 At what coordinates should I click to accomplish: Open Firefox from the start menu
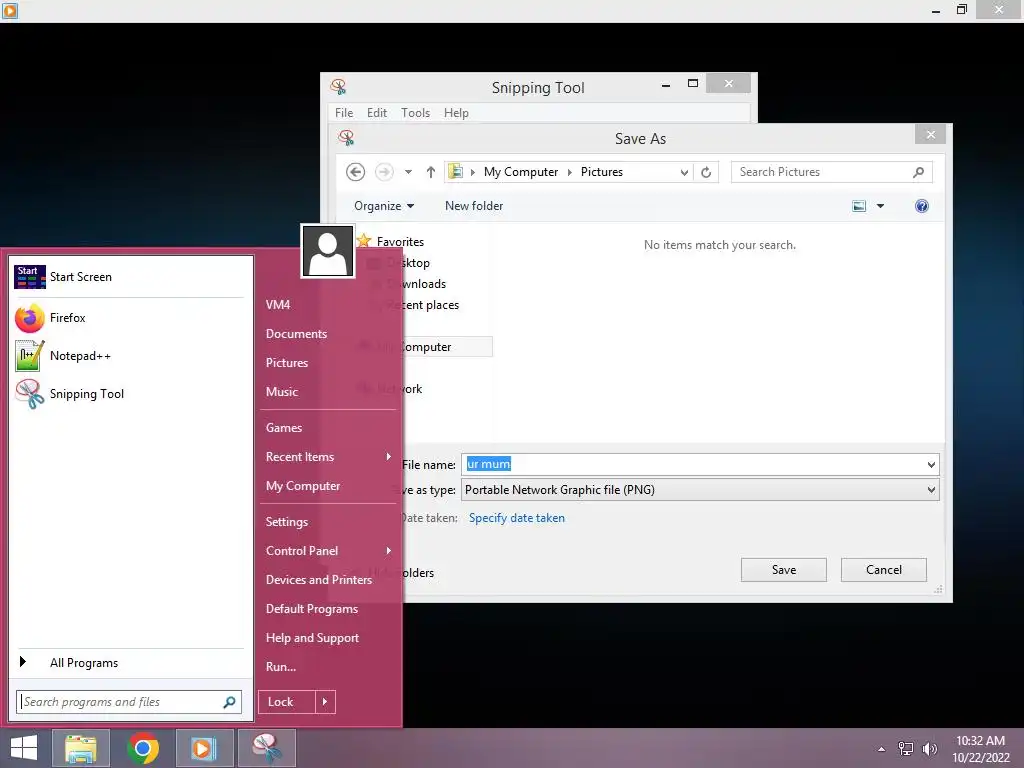129,318
